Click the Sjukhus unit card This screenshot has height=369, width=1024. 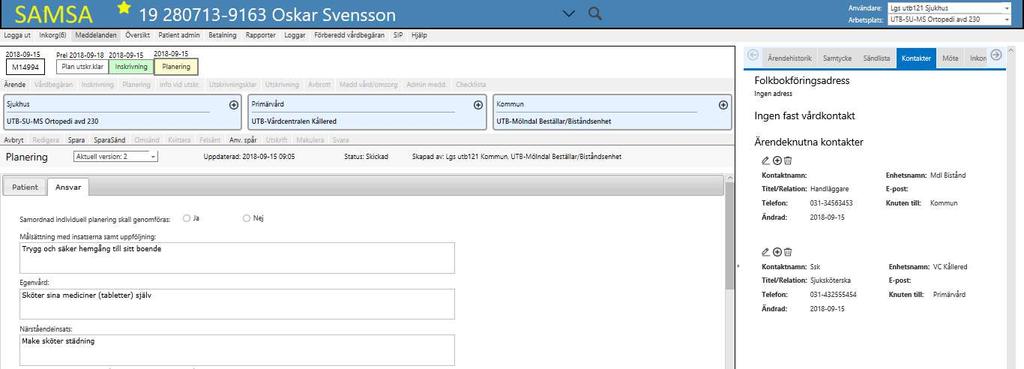coord(122,113)
